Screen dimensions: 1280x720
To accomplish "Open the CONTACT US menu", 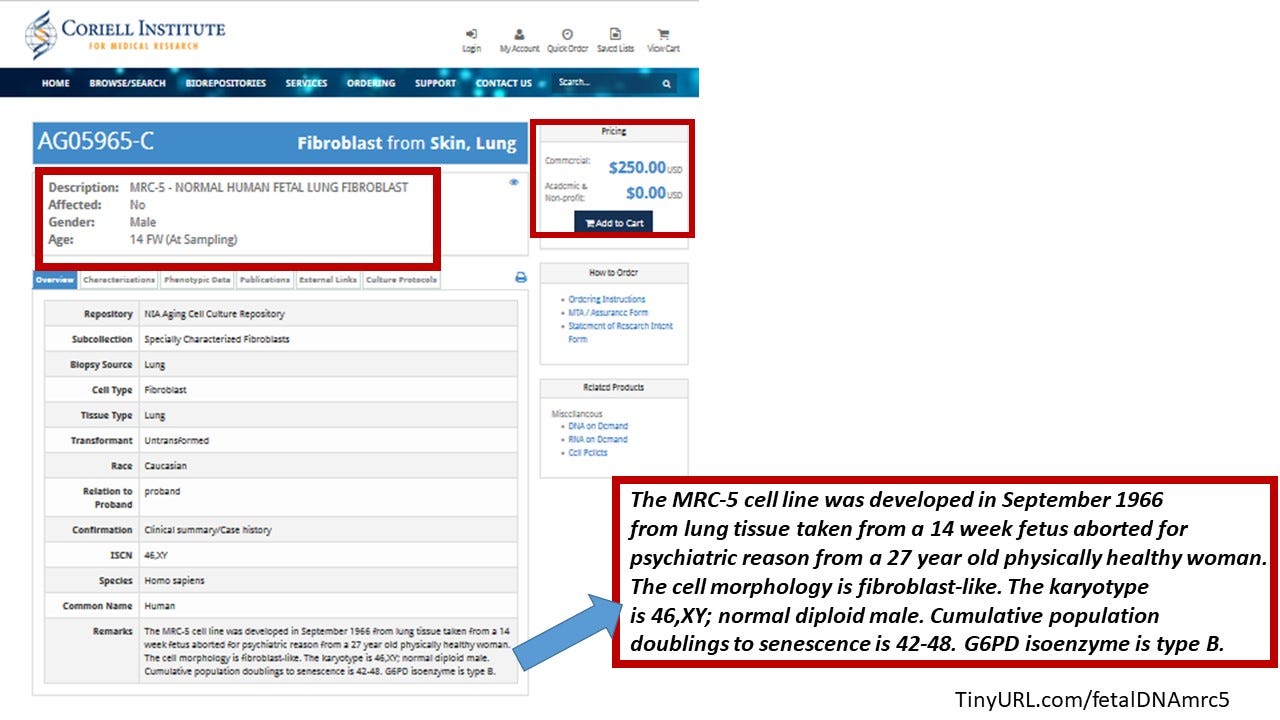I will [x=504, y=83].
